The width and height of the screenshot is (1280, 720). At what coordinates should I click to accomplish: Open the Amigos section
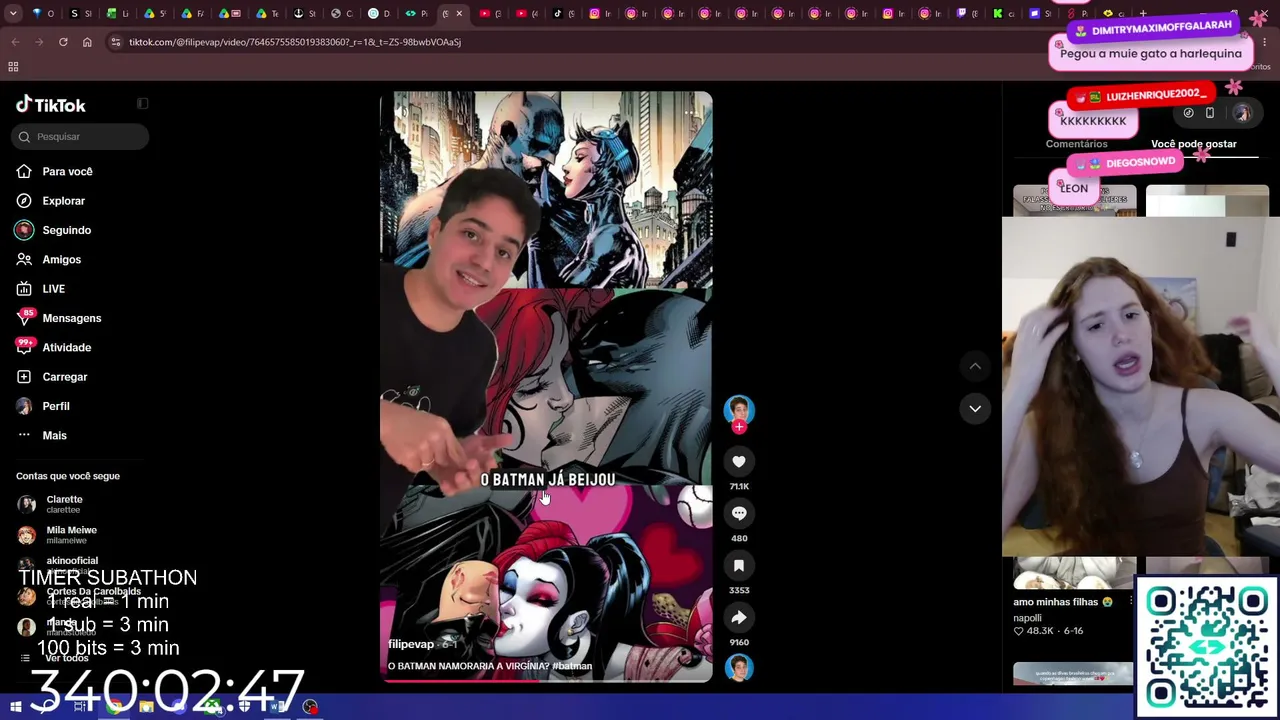tap(61, 259)
